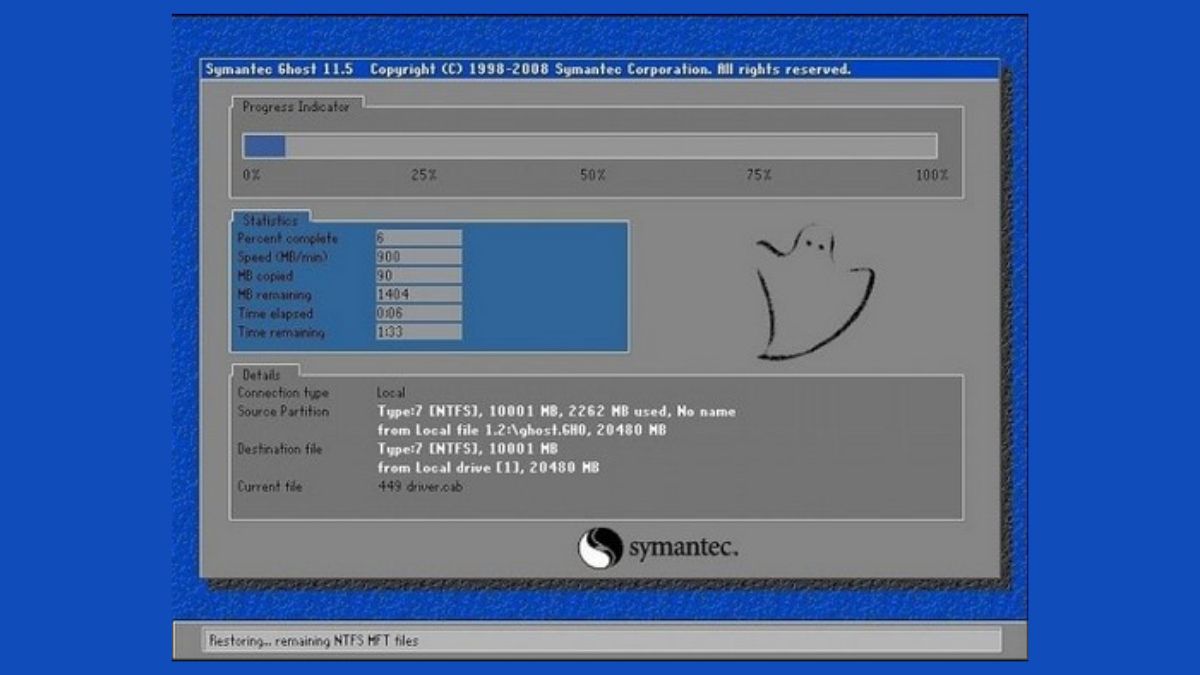Click the Percent complete value 6
The image size is (1200, 675).
point(418,238)
